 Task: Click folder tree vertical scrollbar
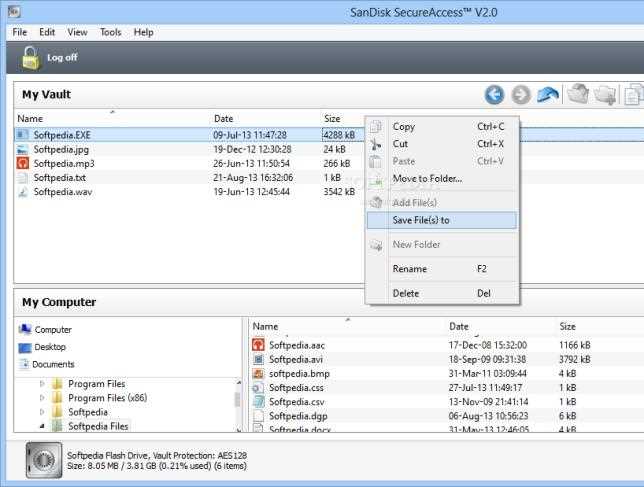coord(238,405)
